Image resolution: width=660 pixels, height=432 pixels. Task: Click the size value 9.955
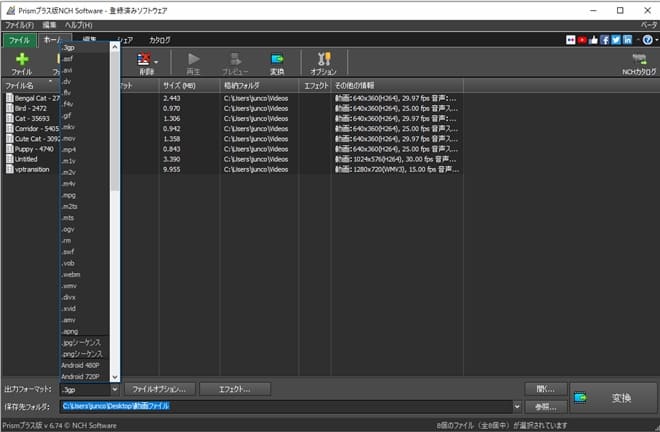(172, 169)
